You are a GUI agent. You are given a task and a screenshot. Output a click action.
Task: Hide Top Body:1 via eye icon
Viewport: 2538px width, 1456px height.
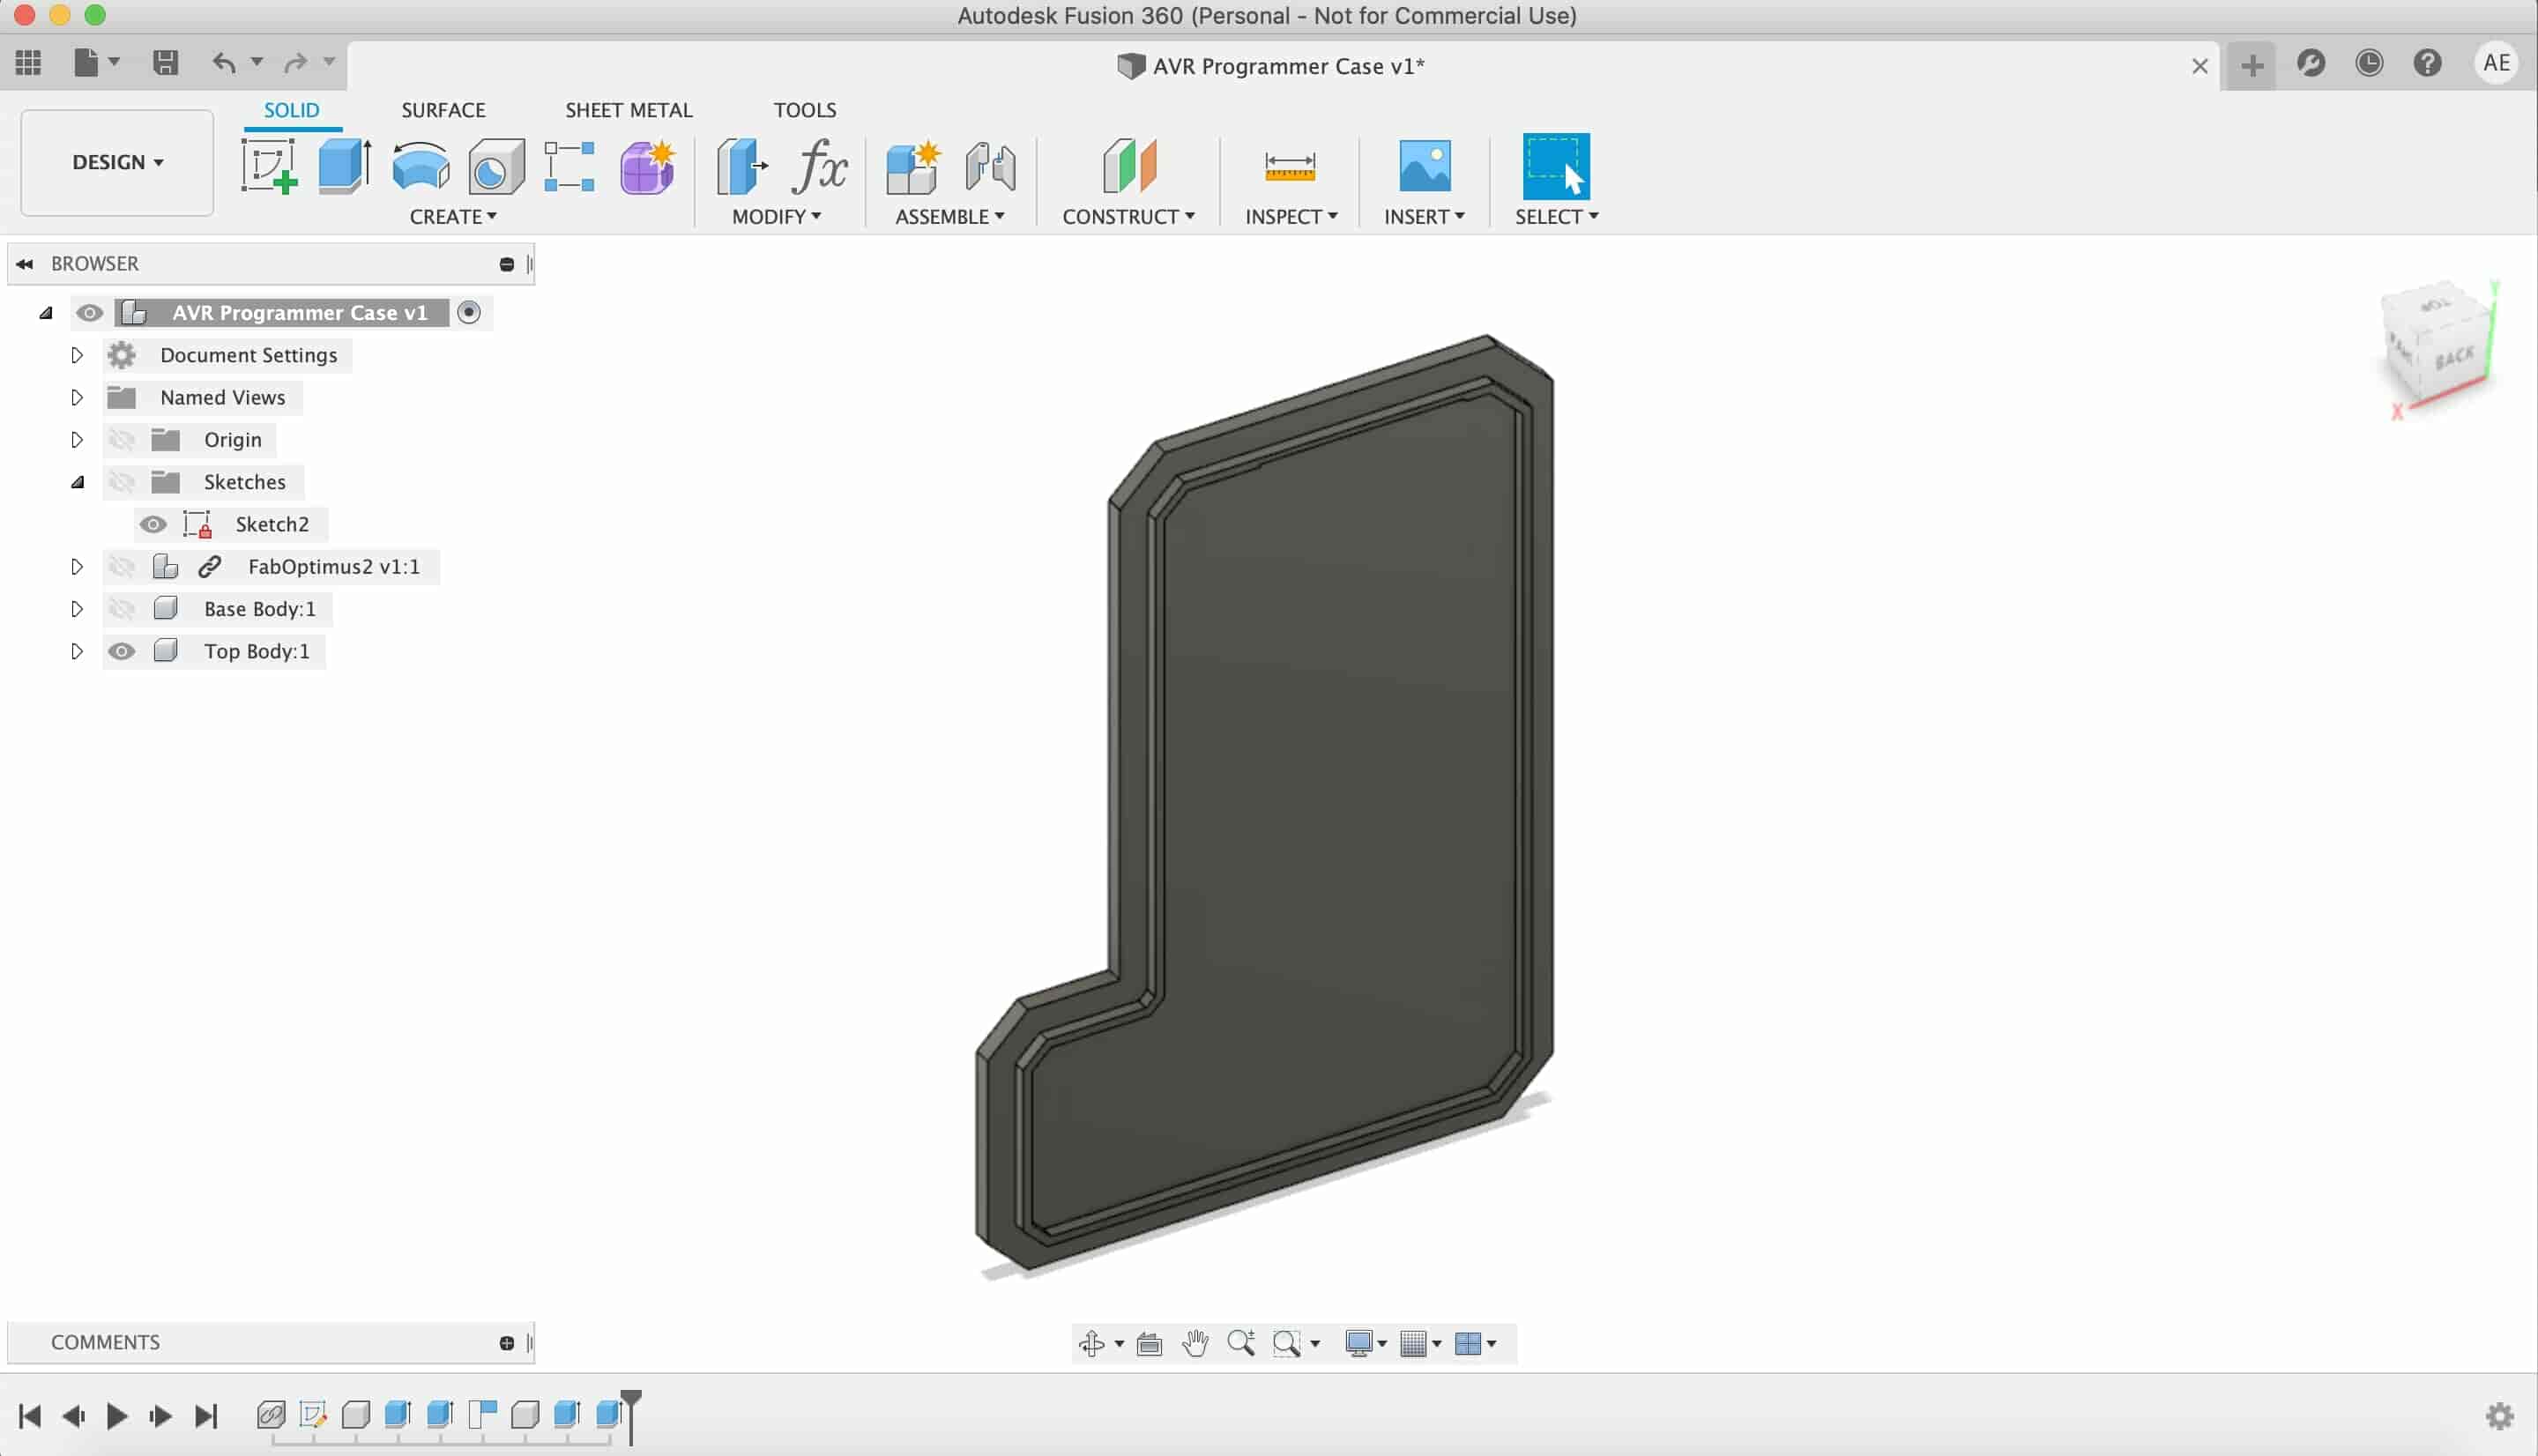122,651
